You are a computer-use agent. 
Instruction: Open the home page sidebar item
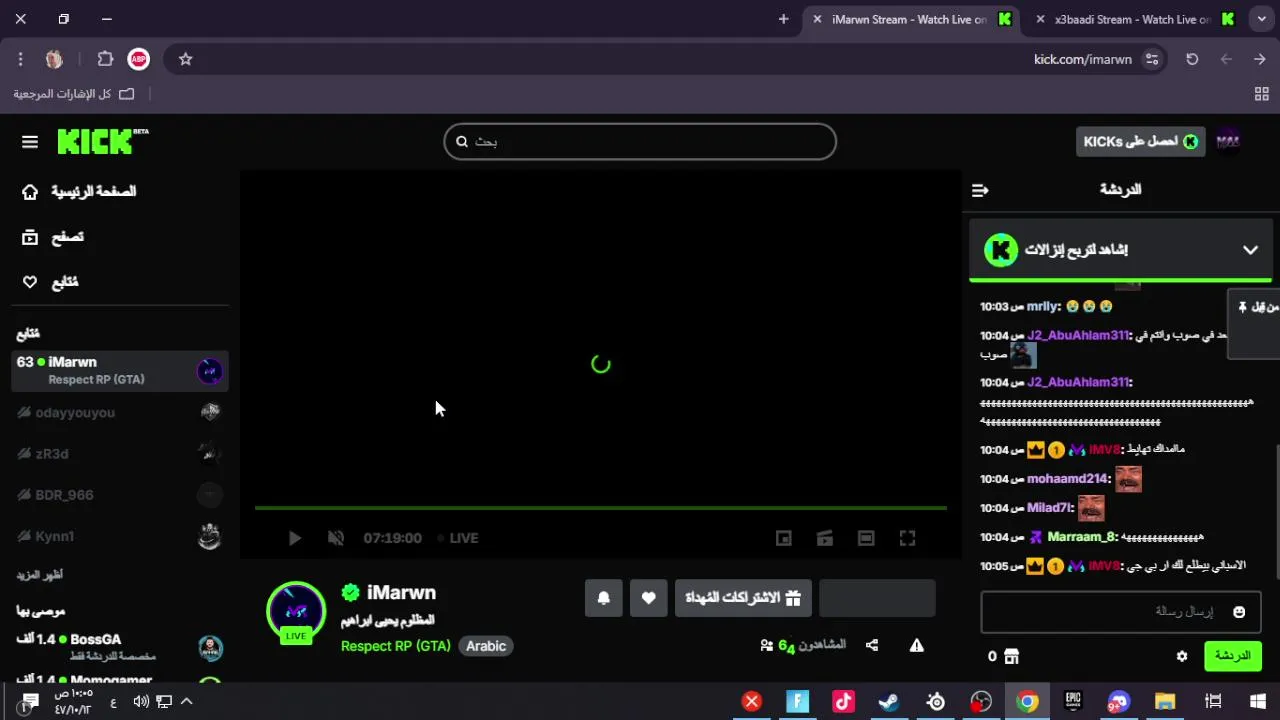(x=80, y=191)
